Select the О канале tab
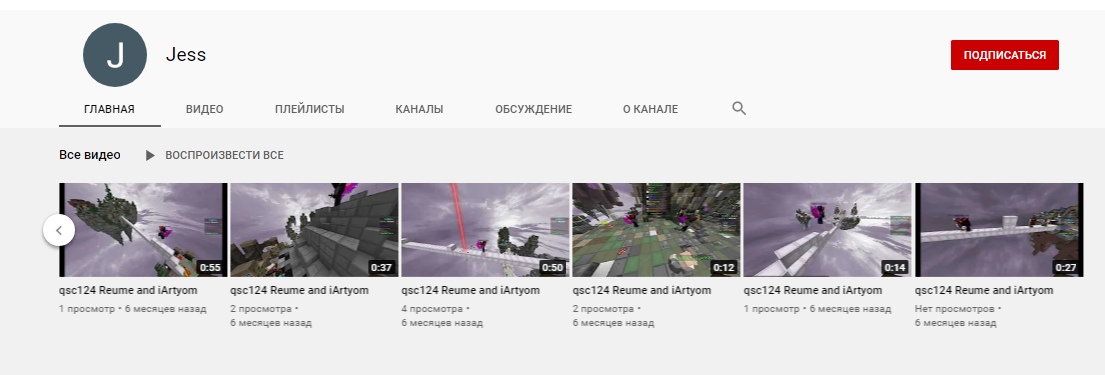 650,109
